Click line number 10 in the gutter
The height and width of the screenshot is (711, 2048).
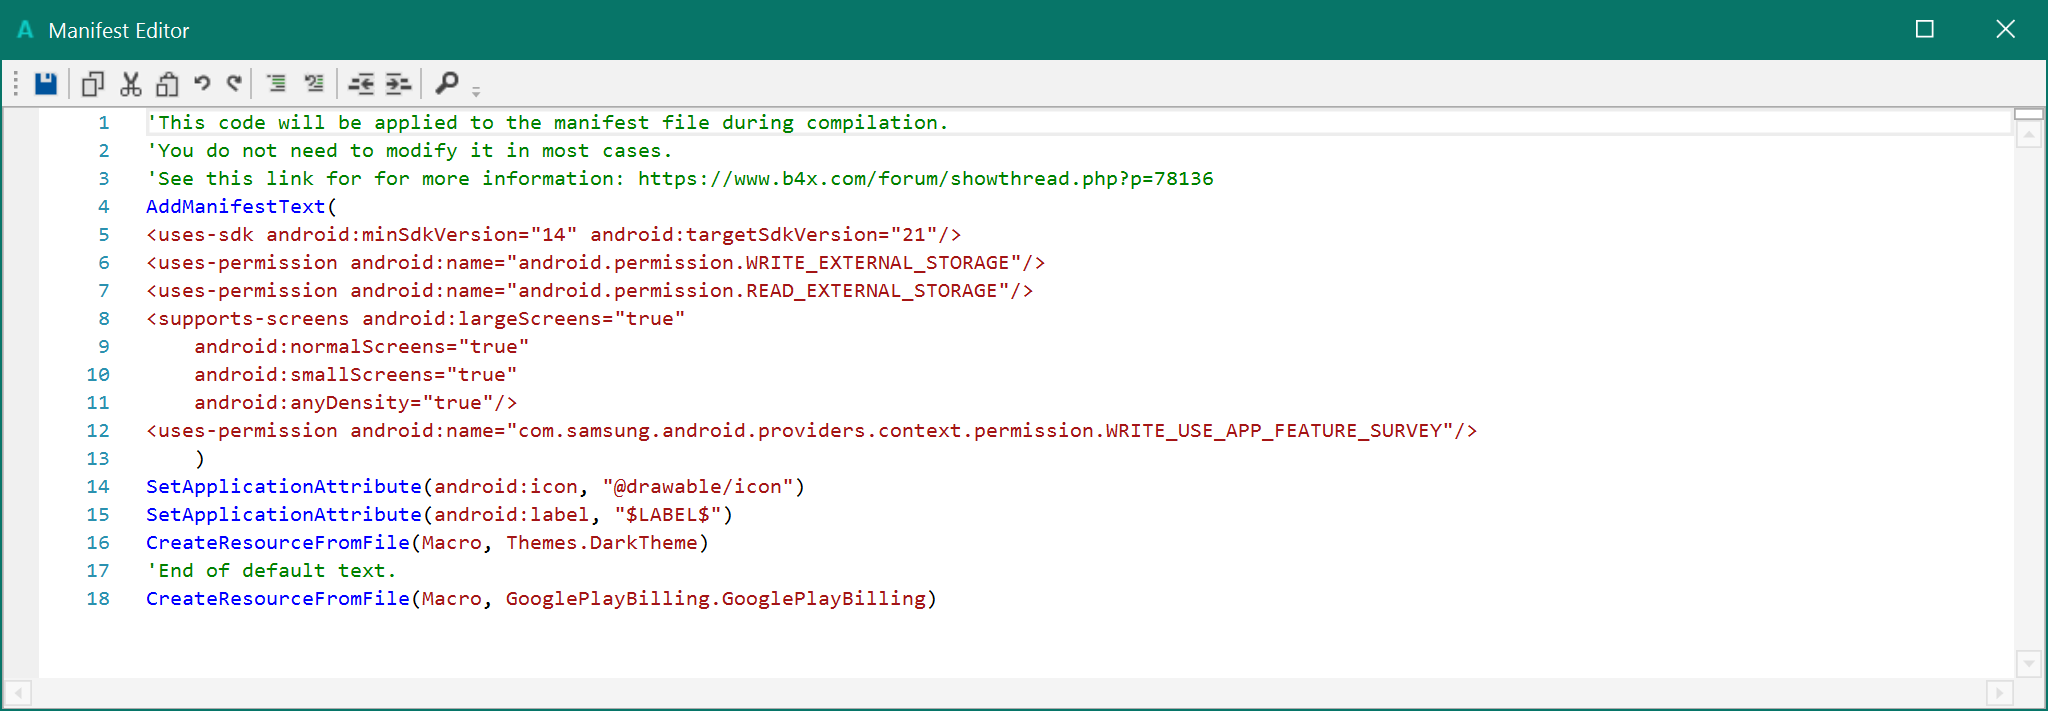click(98, 375)
